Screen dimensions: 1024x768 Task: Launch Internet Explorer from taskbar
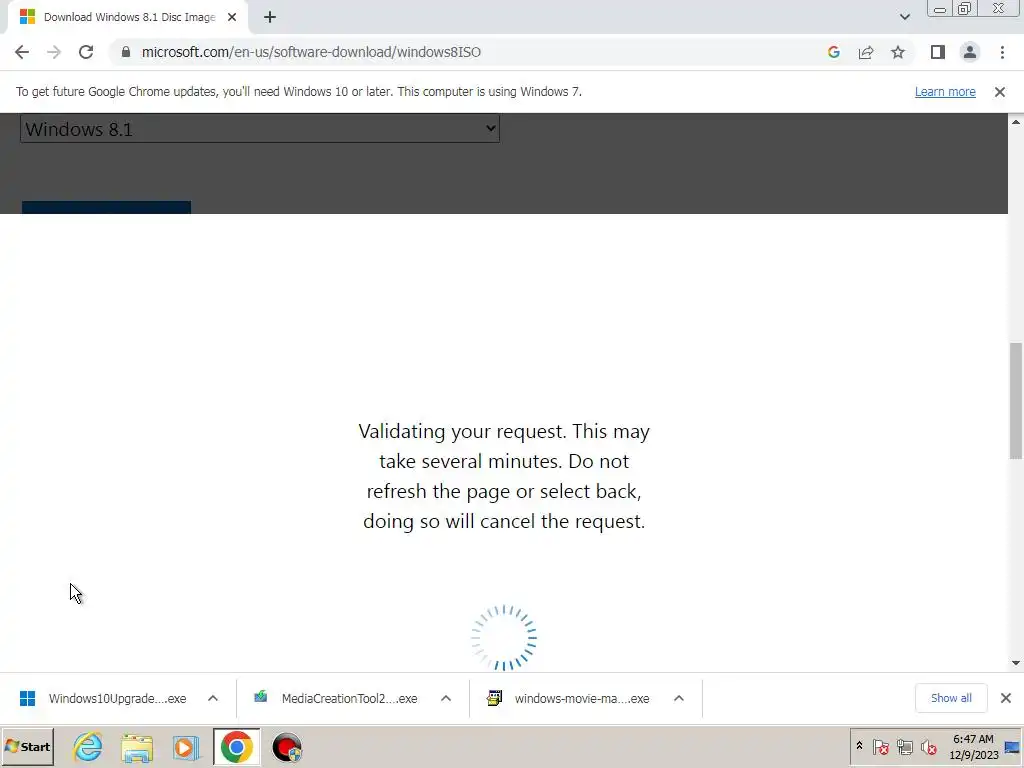click(x=88, y=746)
